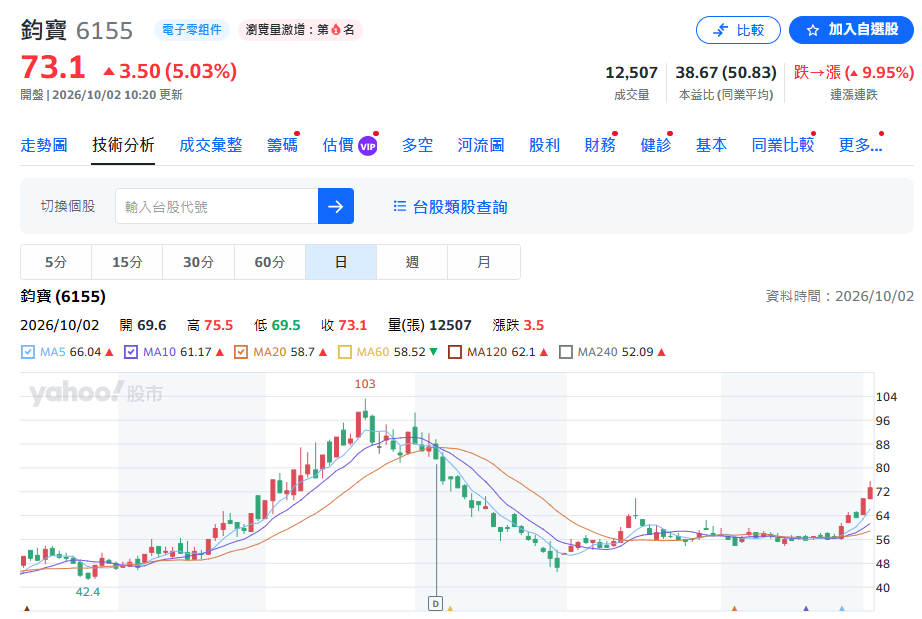The image size is (922, 619).
Task: Select the 5分 chart interval
Action: [56, 262]
